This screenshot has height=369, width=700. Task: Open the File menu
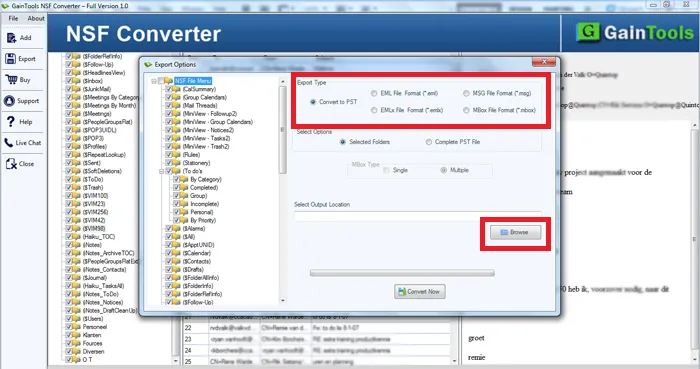[x=13, y=18]
